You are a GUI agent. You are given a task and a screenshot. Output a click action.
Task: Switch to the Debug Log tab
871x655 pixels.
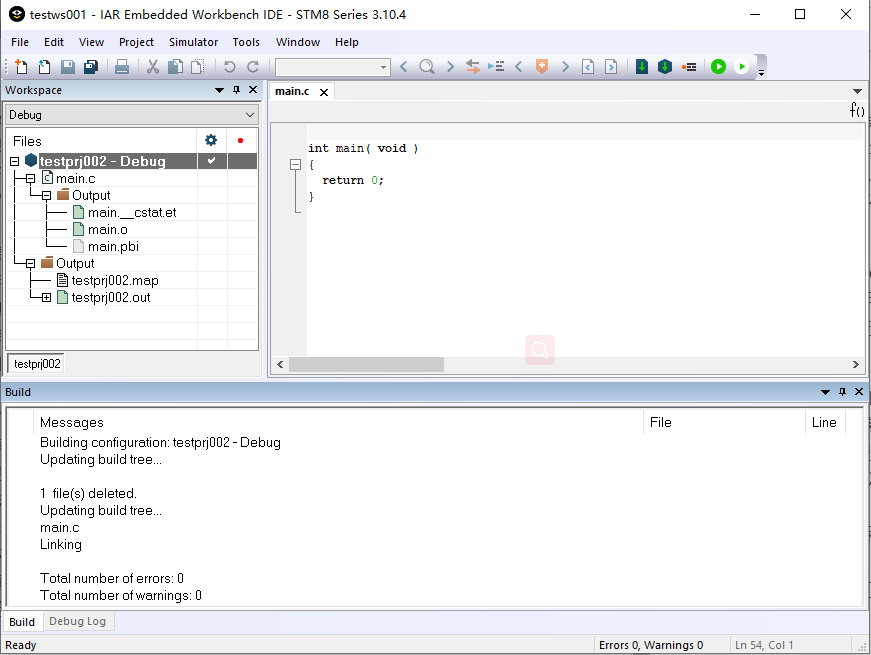77,621
